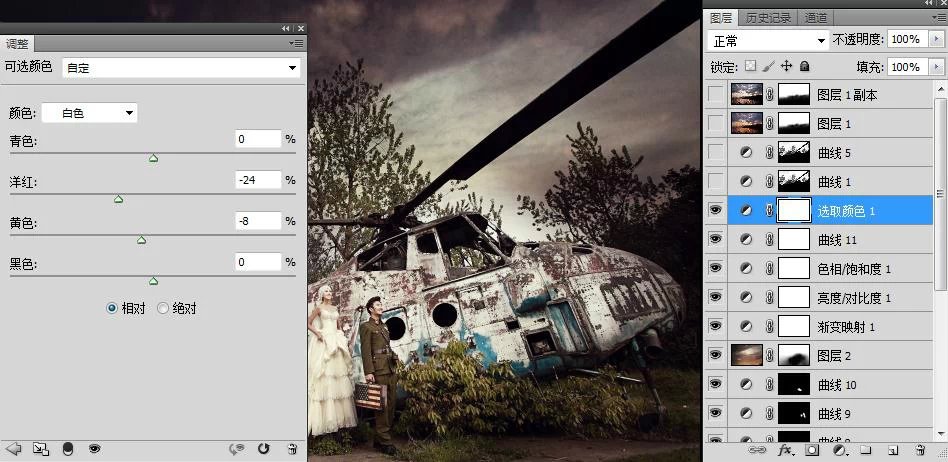Lock position move icon
Image resolution: width=948 pixels, height=462 pixels.
coord(787,66)
